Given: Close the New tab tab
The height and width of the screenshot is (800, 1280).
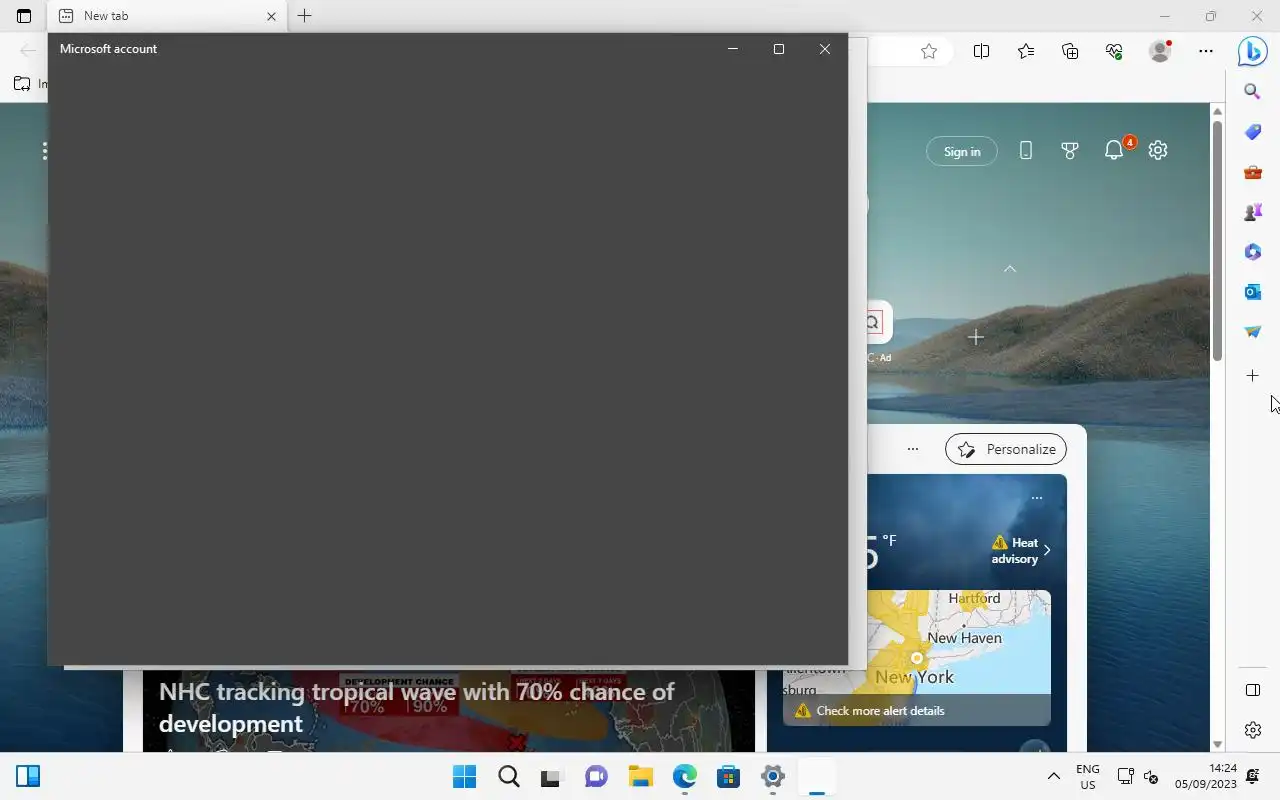Looking at the screenshot, I should [x=271, y=16].
